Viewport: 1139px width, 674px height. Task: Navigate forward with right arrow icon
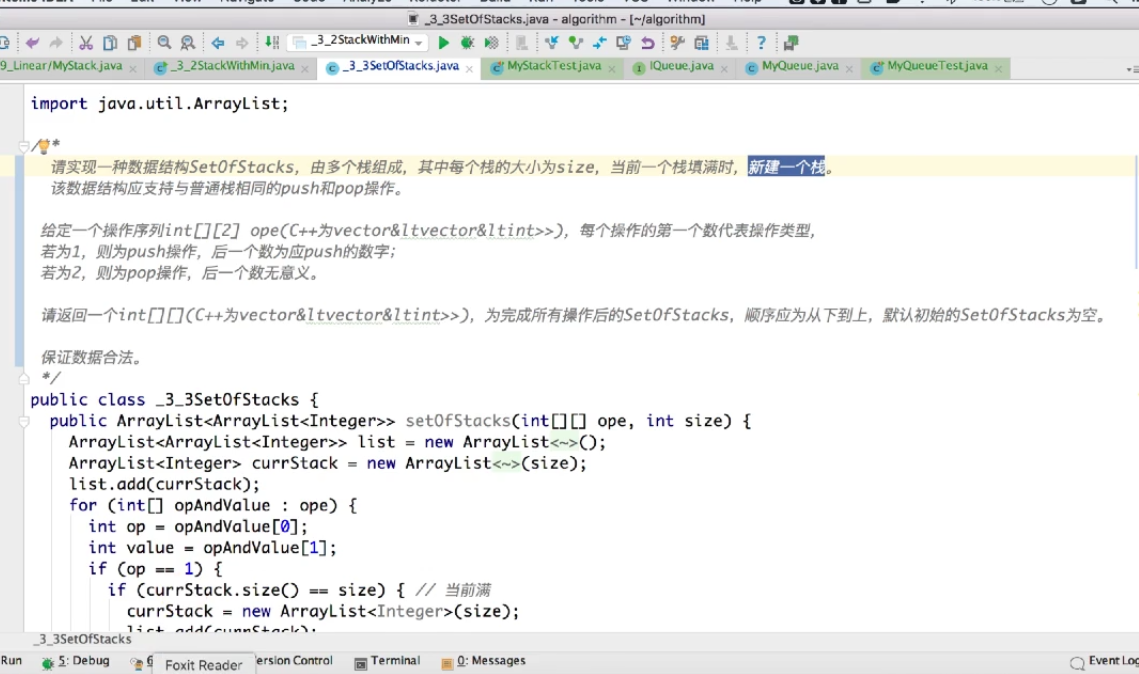click(x=242, y=43)
